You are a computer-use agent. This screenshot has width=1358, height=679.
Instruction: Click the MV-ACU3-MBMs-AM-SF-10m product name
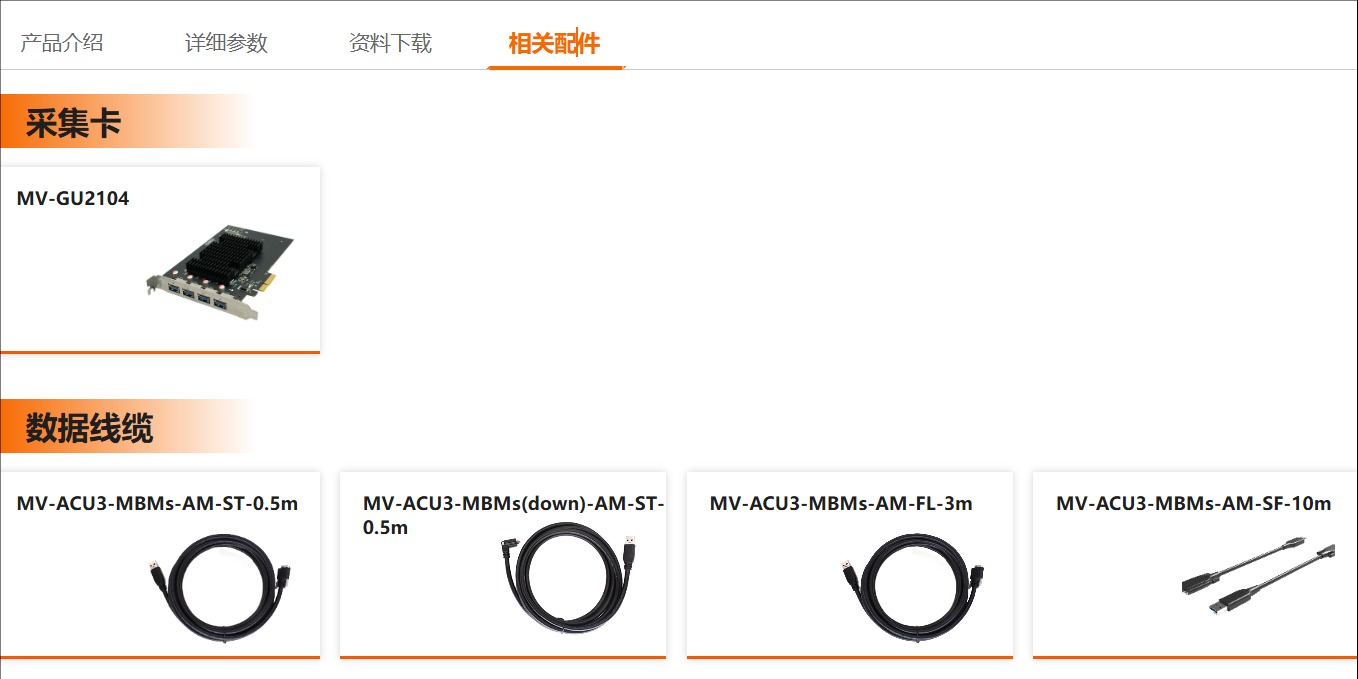tap(1194, 503)
